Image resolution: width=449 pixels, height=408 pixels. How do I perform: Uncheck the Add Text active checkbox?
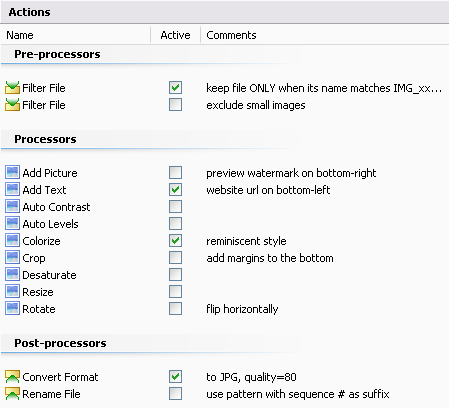point(175,190)
